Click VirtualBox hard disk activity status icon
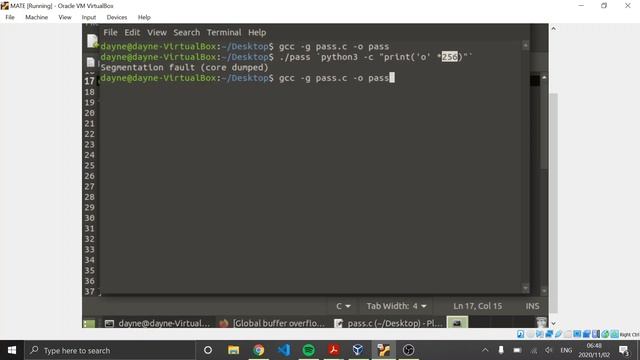 520,334
